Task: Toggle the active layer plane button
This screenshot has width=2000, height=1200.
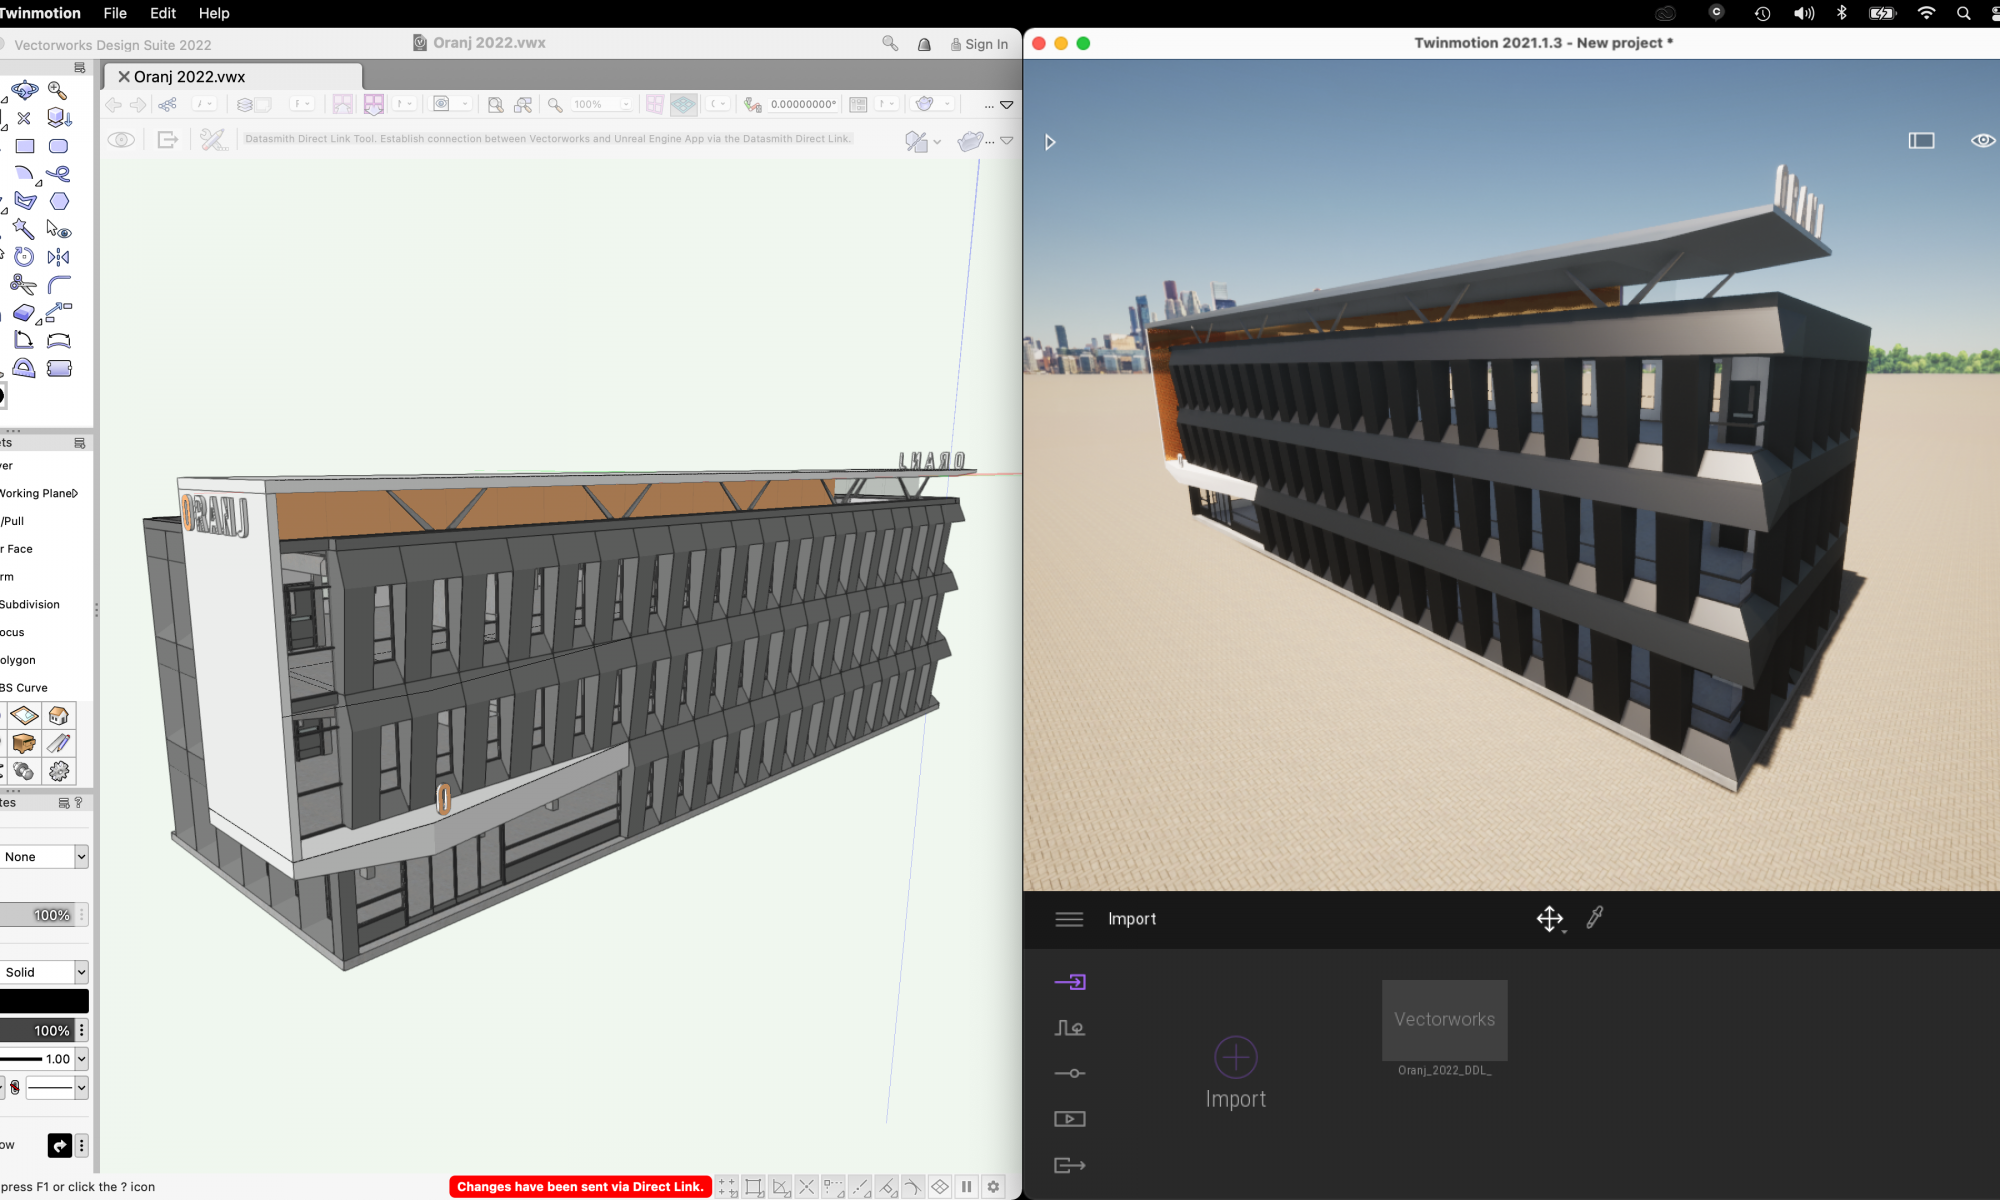Action: (684, 104)
